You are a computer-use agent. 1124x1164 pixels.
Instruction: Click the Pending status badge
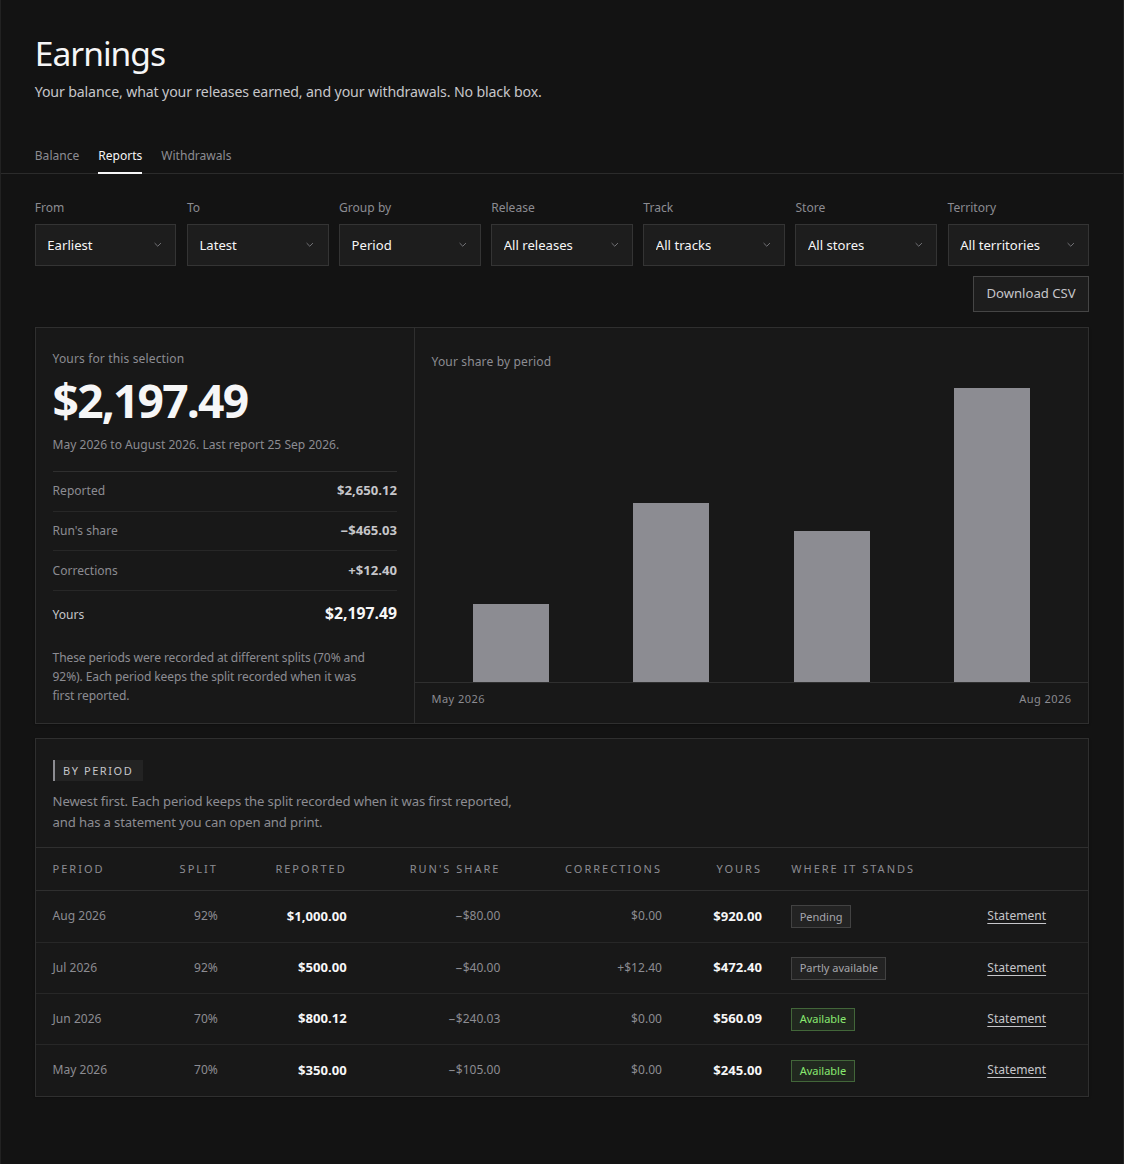820,917
